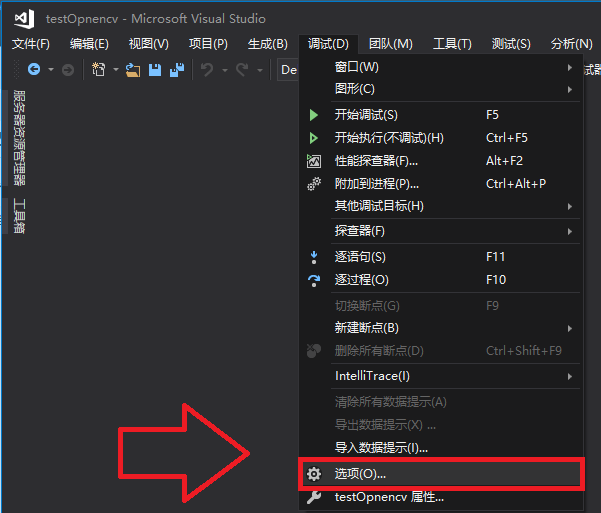This screenshot has width=601, height=513.
Task: Click the undo arrow icon
Action: [x=207, y=70]
